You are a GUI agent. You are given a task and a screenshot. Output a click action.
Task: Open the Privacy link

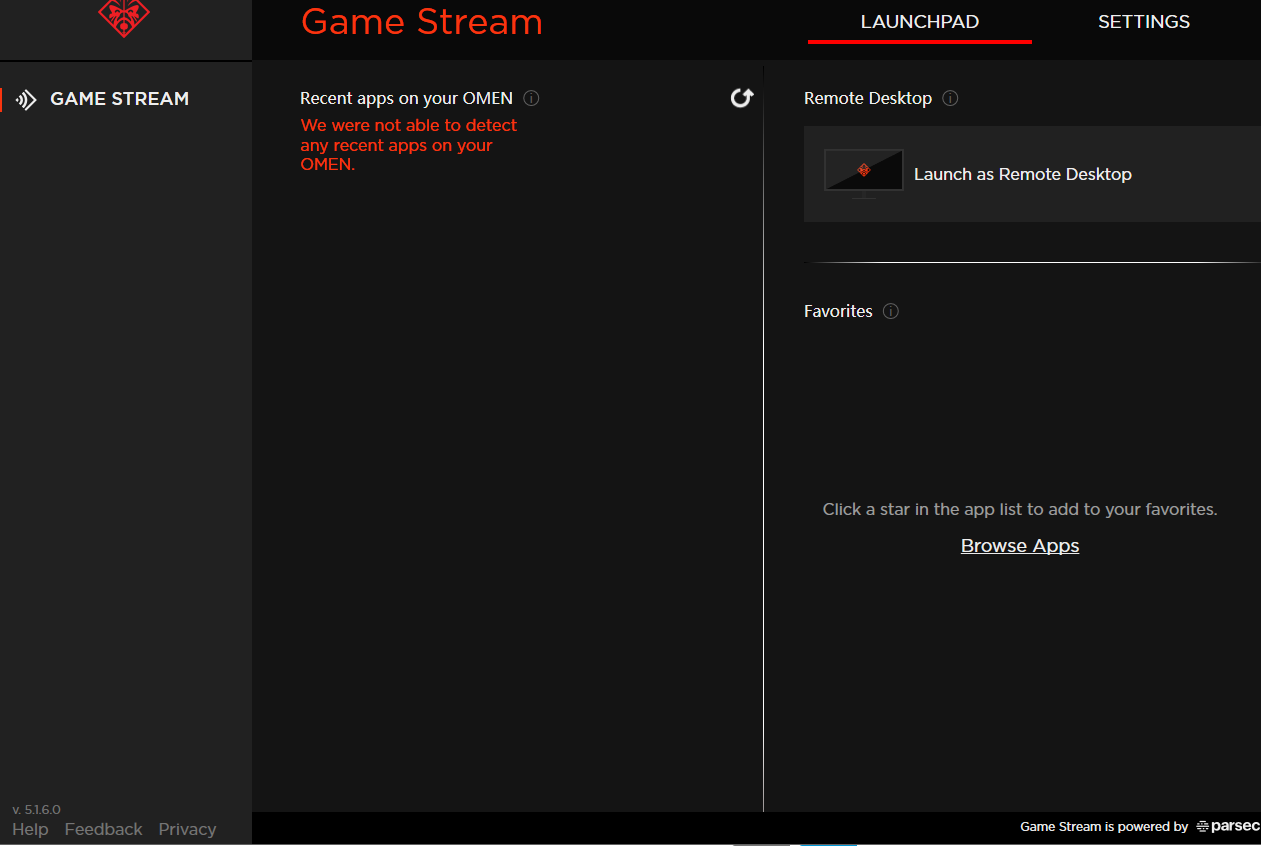coord(187,829)
